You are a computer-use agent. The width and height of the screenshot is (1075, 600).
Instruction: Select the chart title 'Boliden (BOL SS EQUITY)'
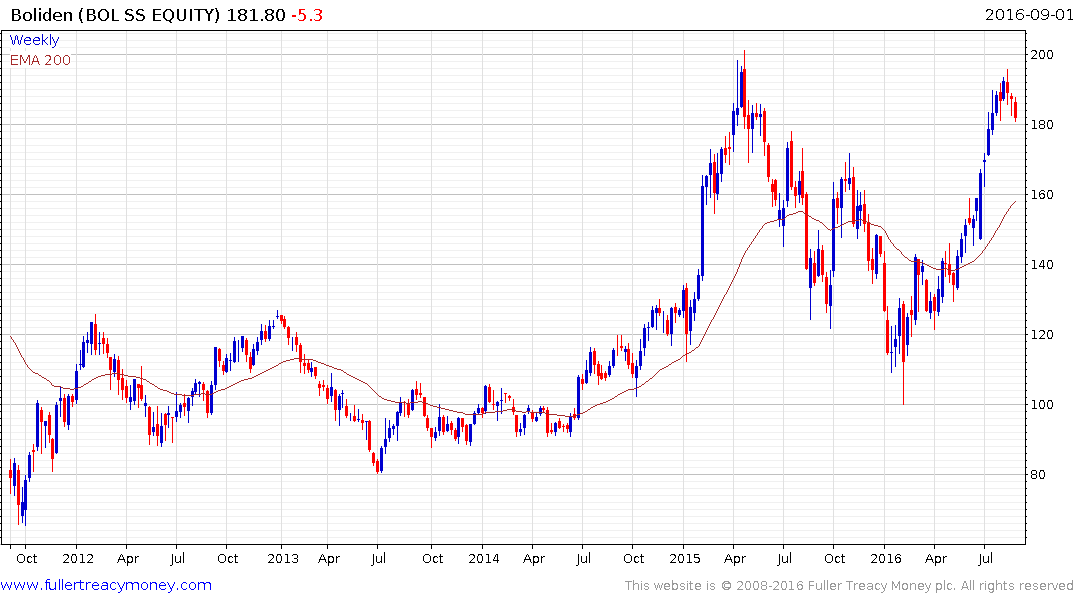coord(116,14)
